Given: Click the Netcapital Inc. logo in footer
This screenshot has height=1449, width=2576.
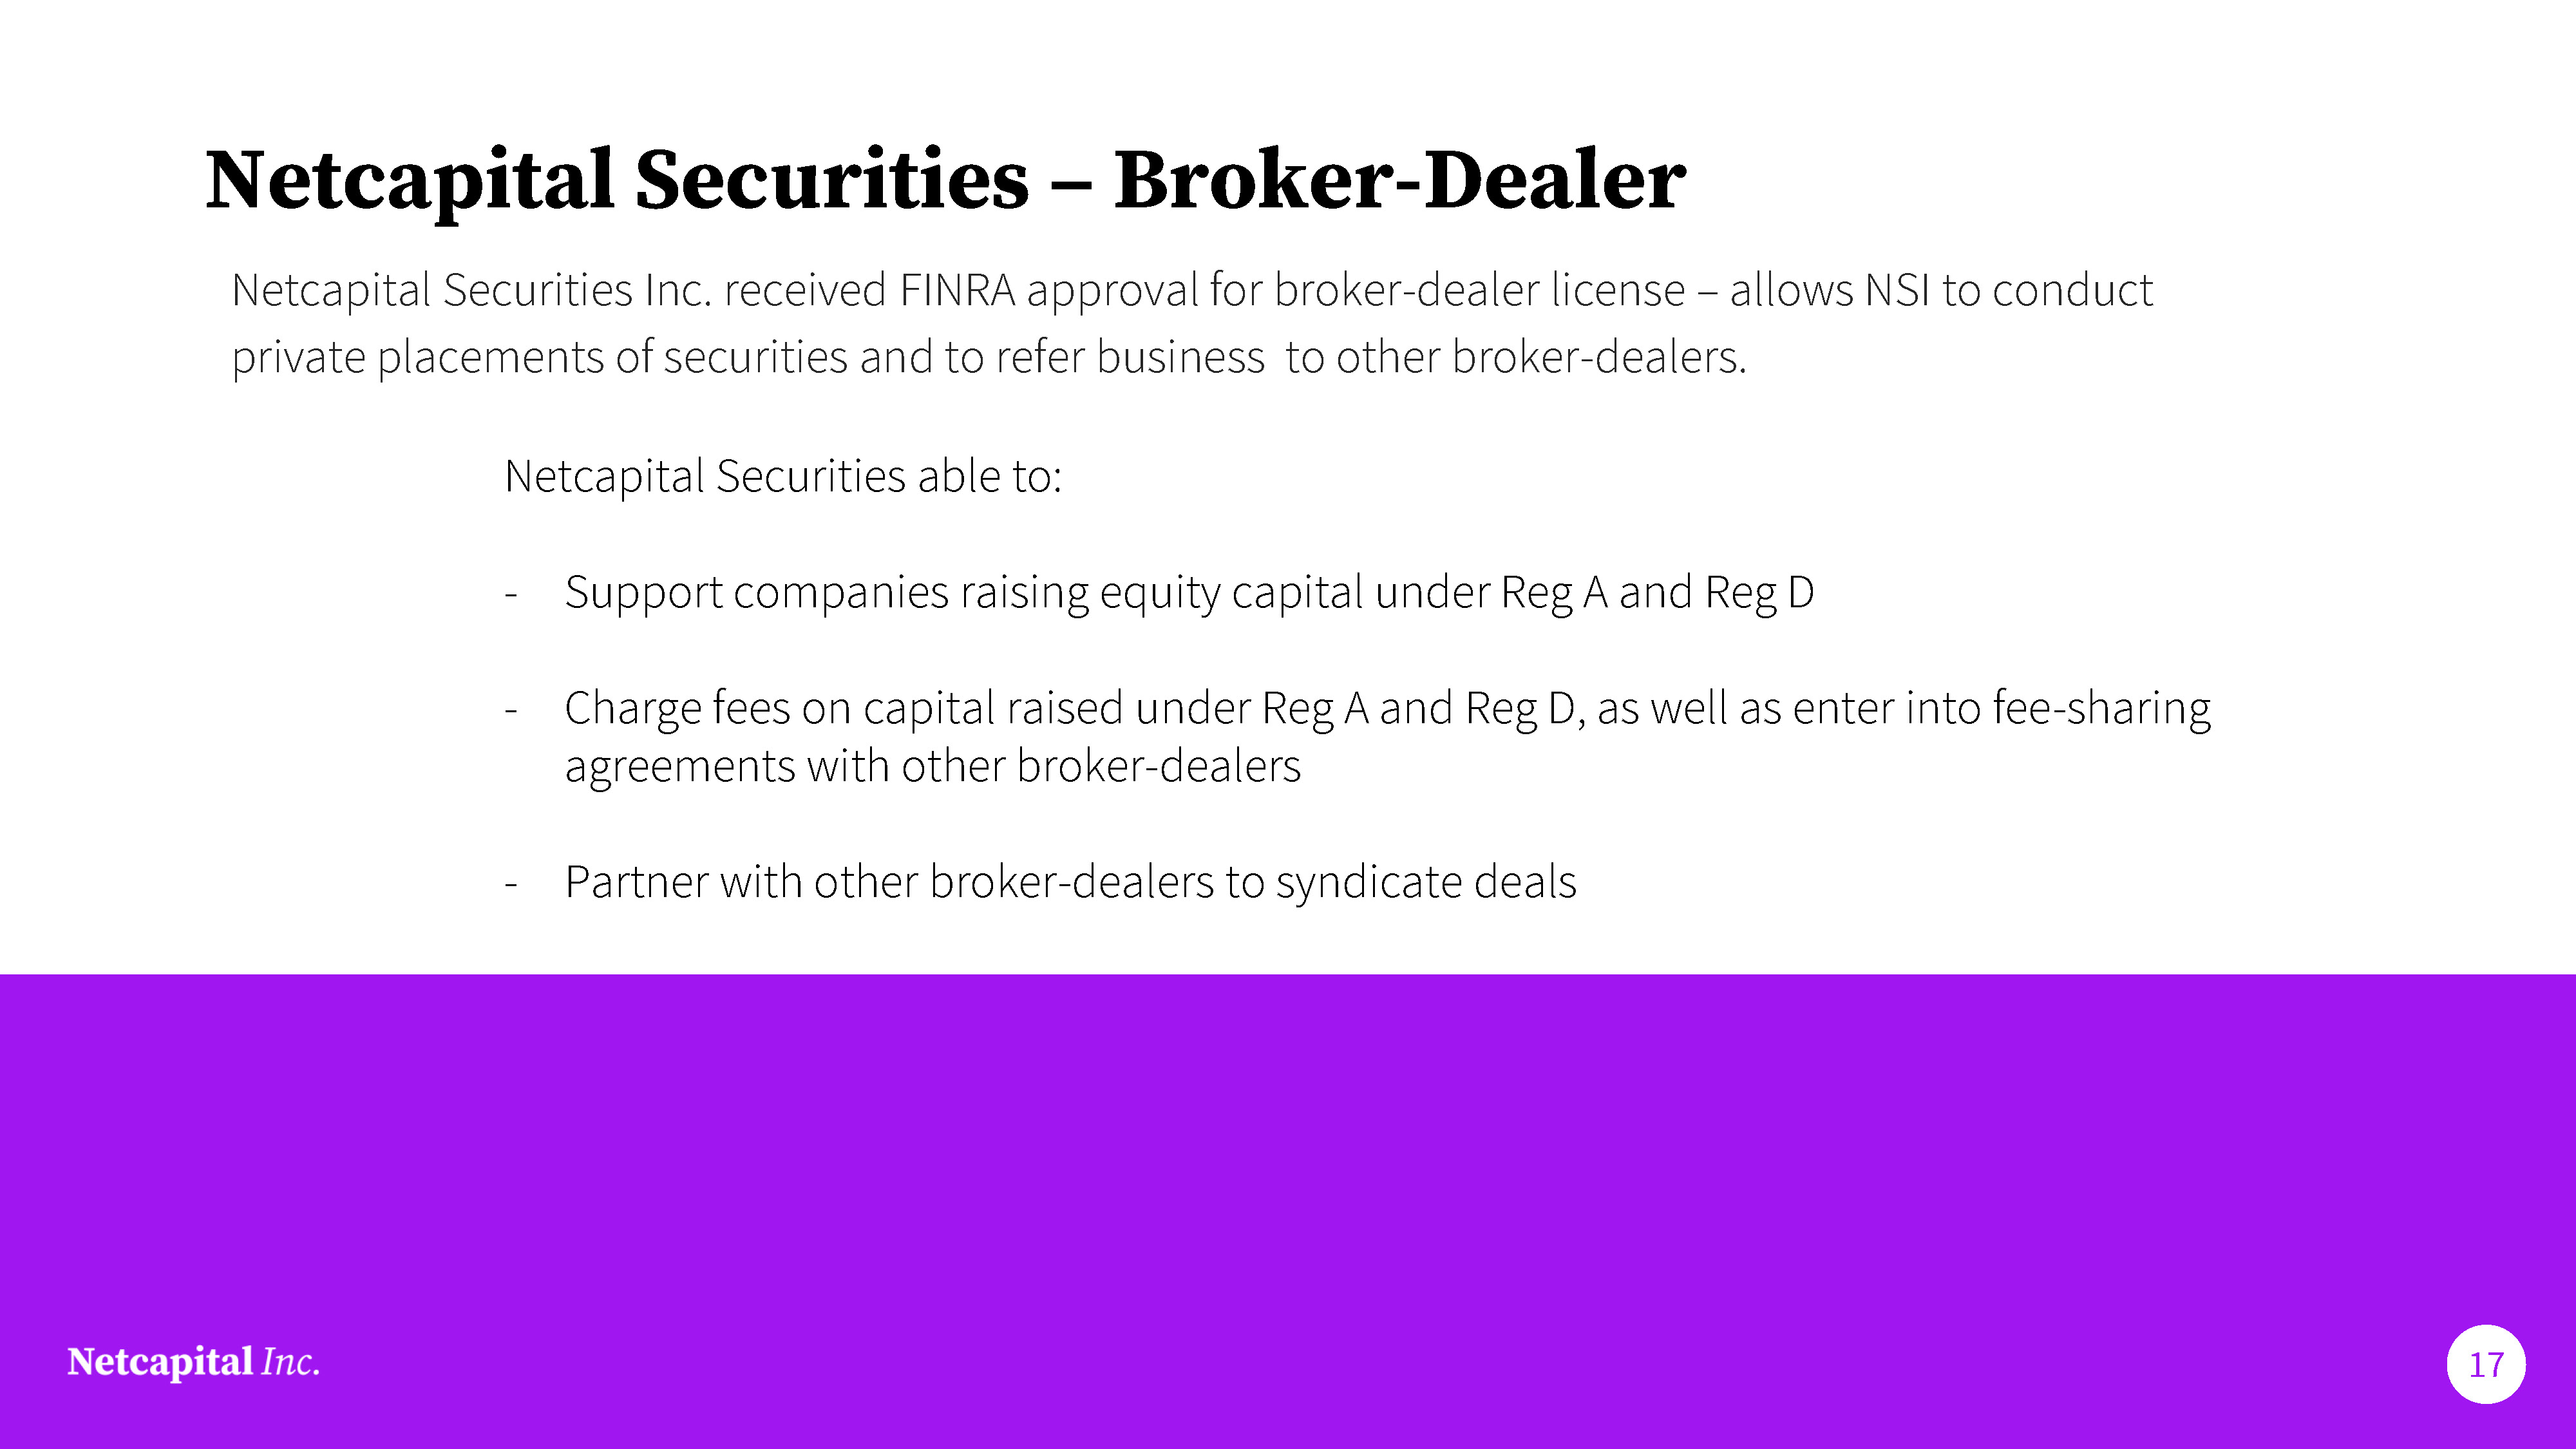Looking at the screenshot, I should tap(193, 1362).
